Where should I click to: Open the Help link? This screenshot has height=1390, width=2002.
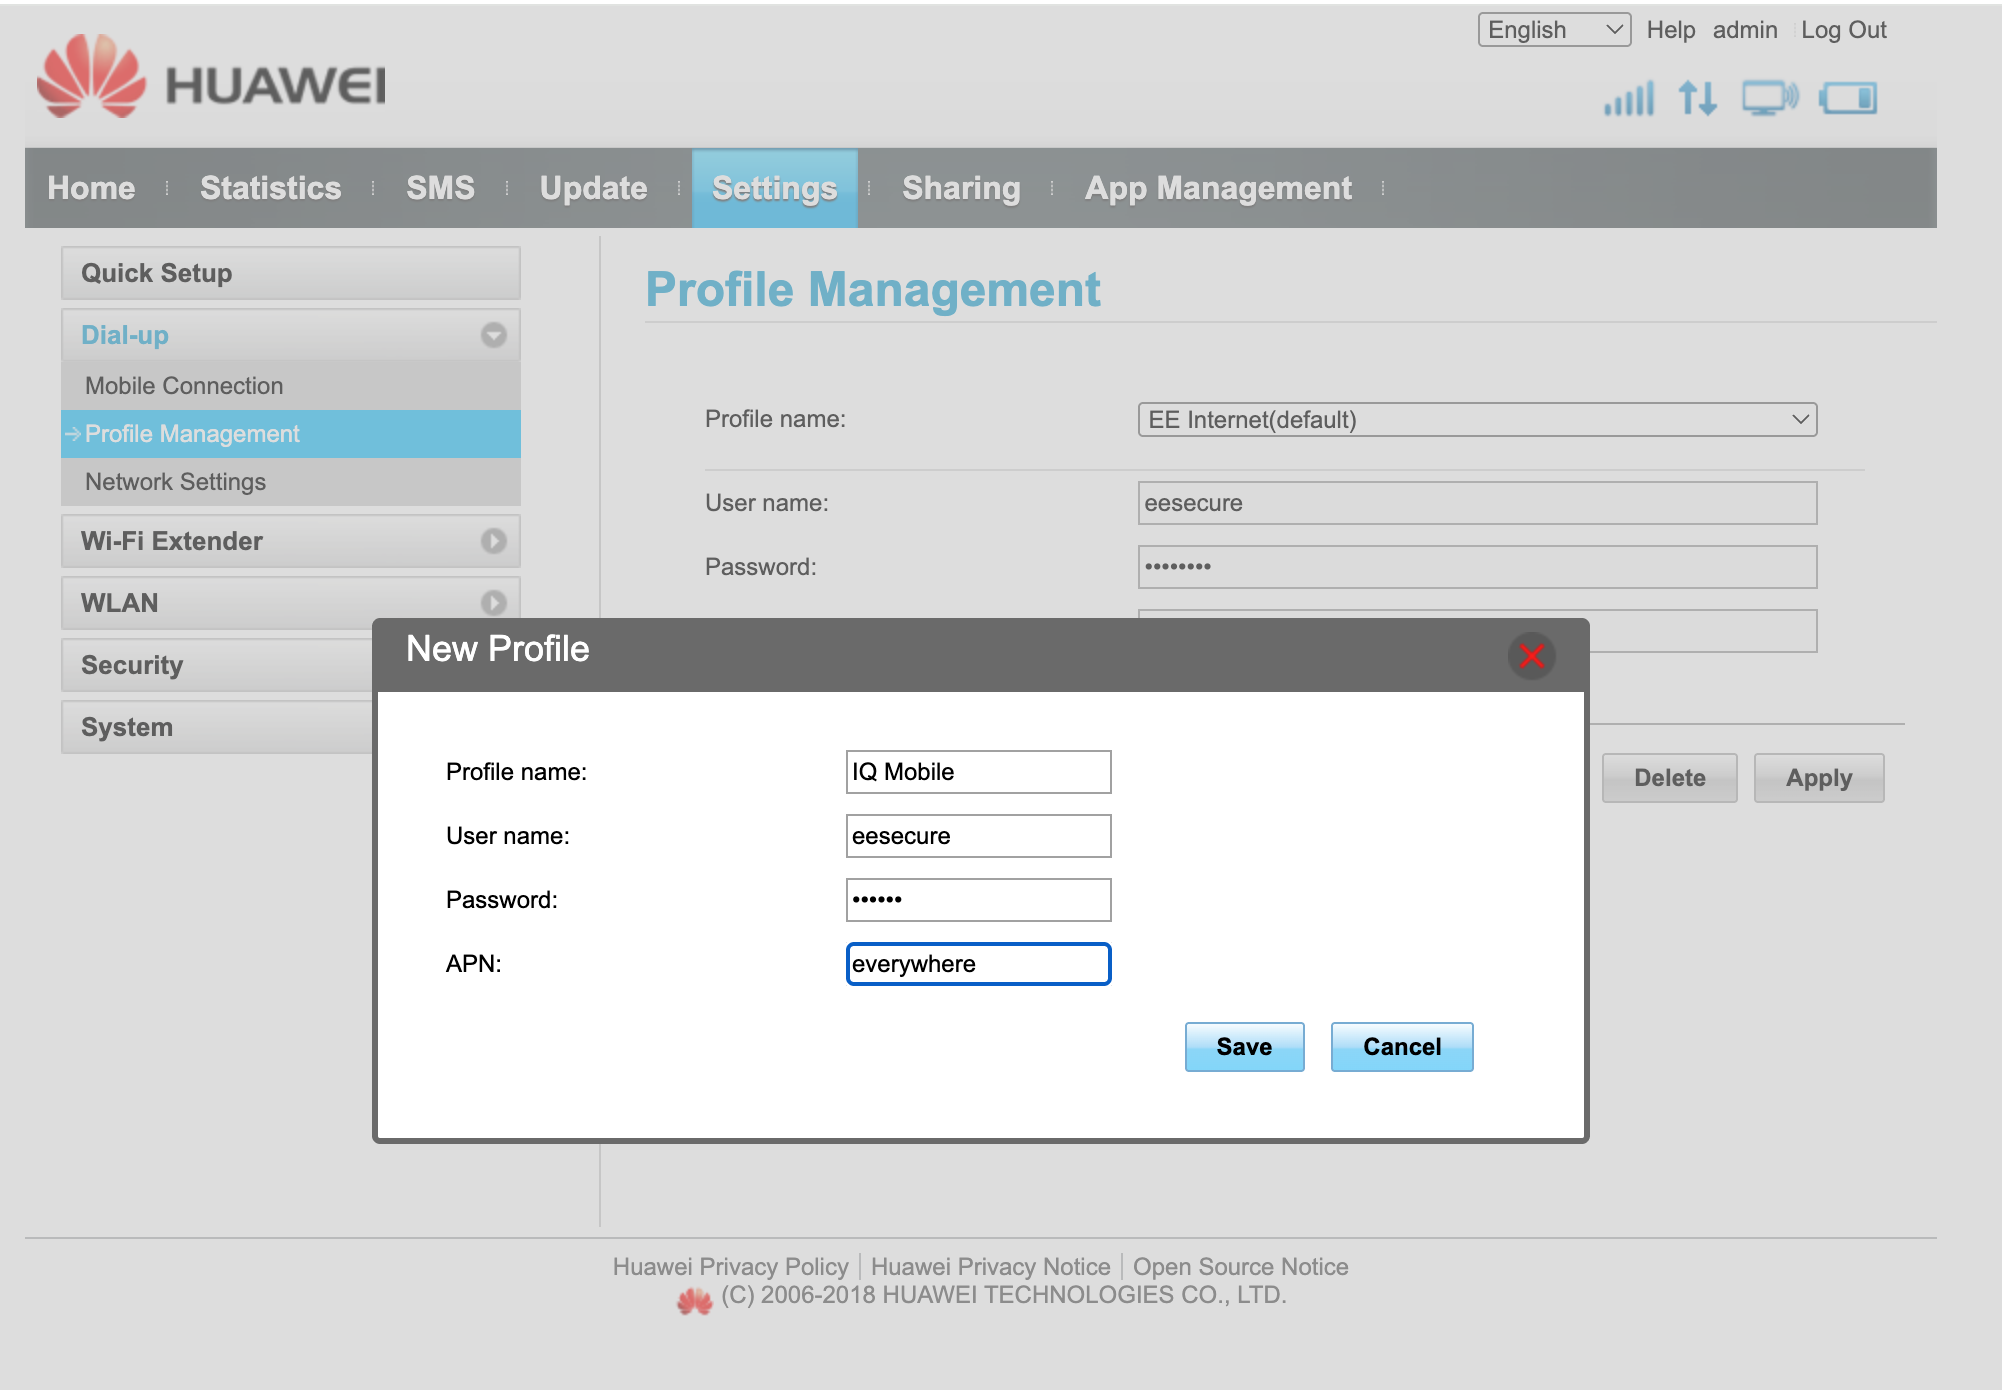point(1671,30)
